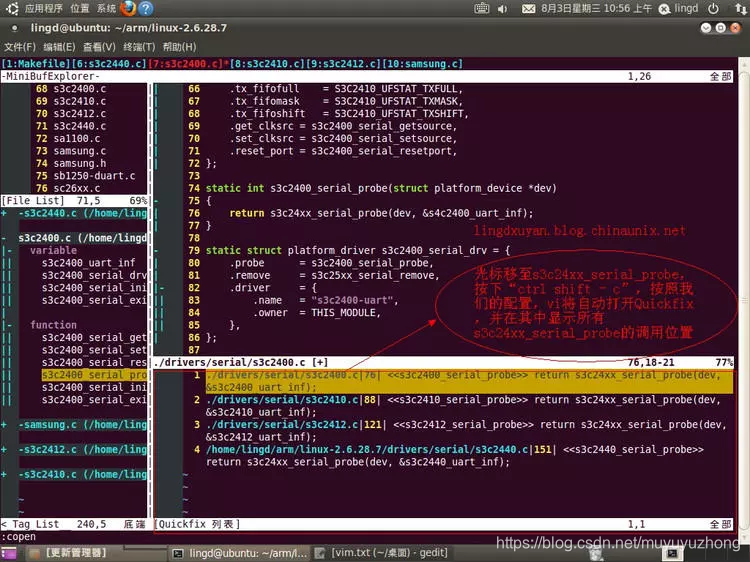
Task: Click the terminal icon at bottom-right panel
Action: [x=672, y=554]
